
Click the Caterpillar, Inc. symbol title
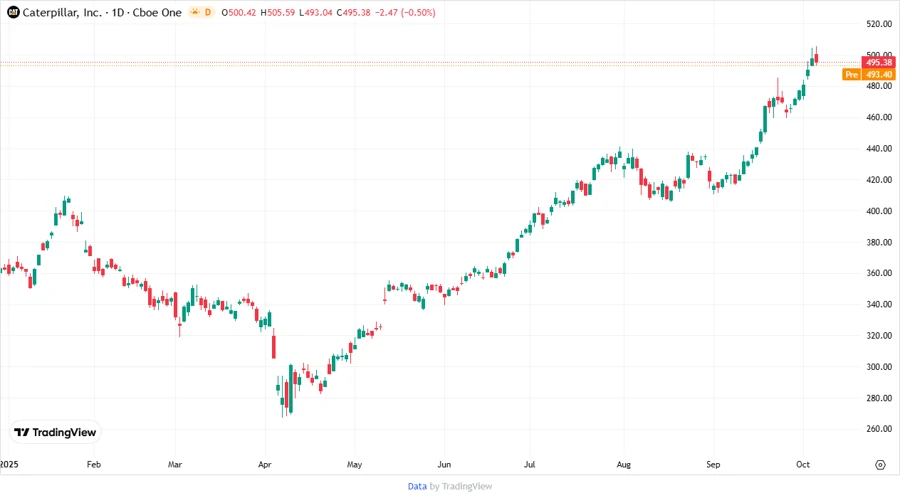tap(68, 11)
